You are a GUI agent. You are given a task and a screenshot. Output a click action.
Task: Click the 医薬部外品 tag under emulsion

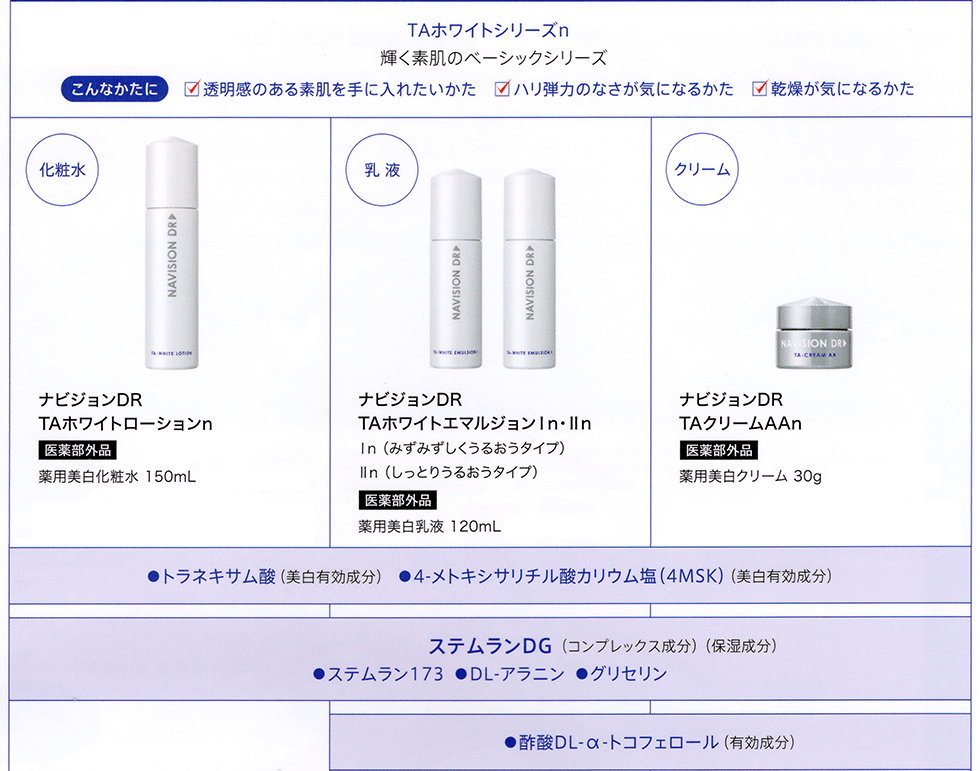(x=398, y=500)
